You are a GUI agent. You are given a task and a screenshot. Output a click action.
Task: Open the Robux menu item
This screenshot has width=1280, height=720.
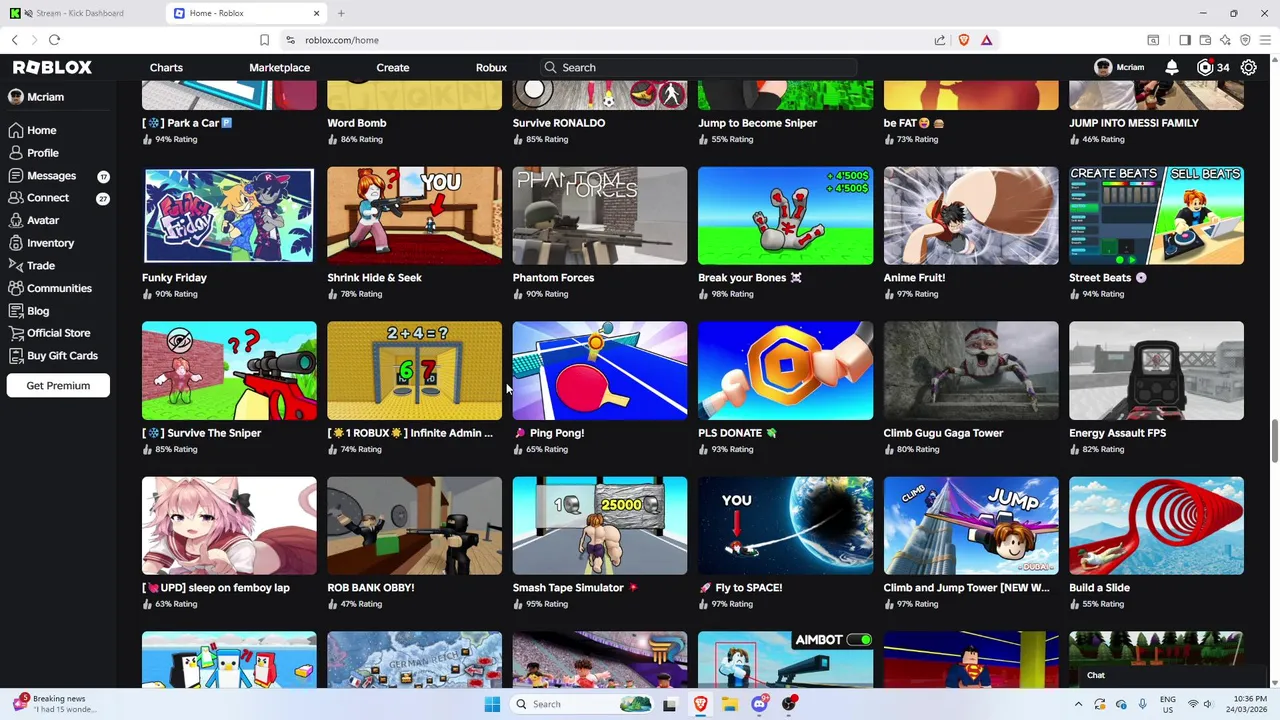(491, 67)
